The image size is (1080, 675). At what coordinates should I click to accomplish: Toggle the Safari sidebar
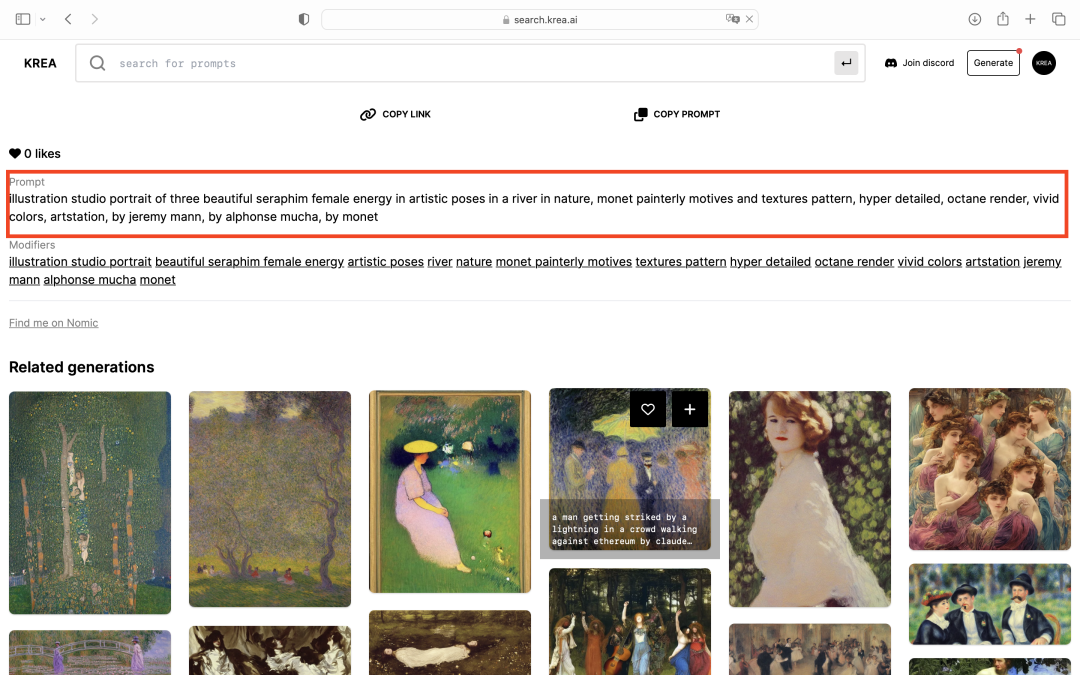23,19
